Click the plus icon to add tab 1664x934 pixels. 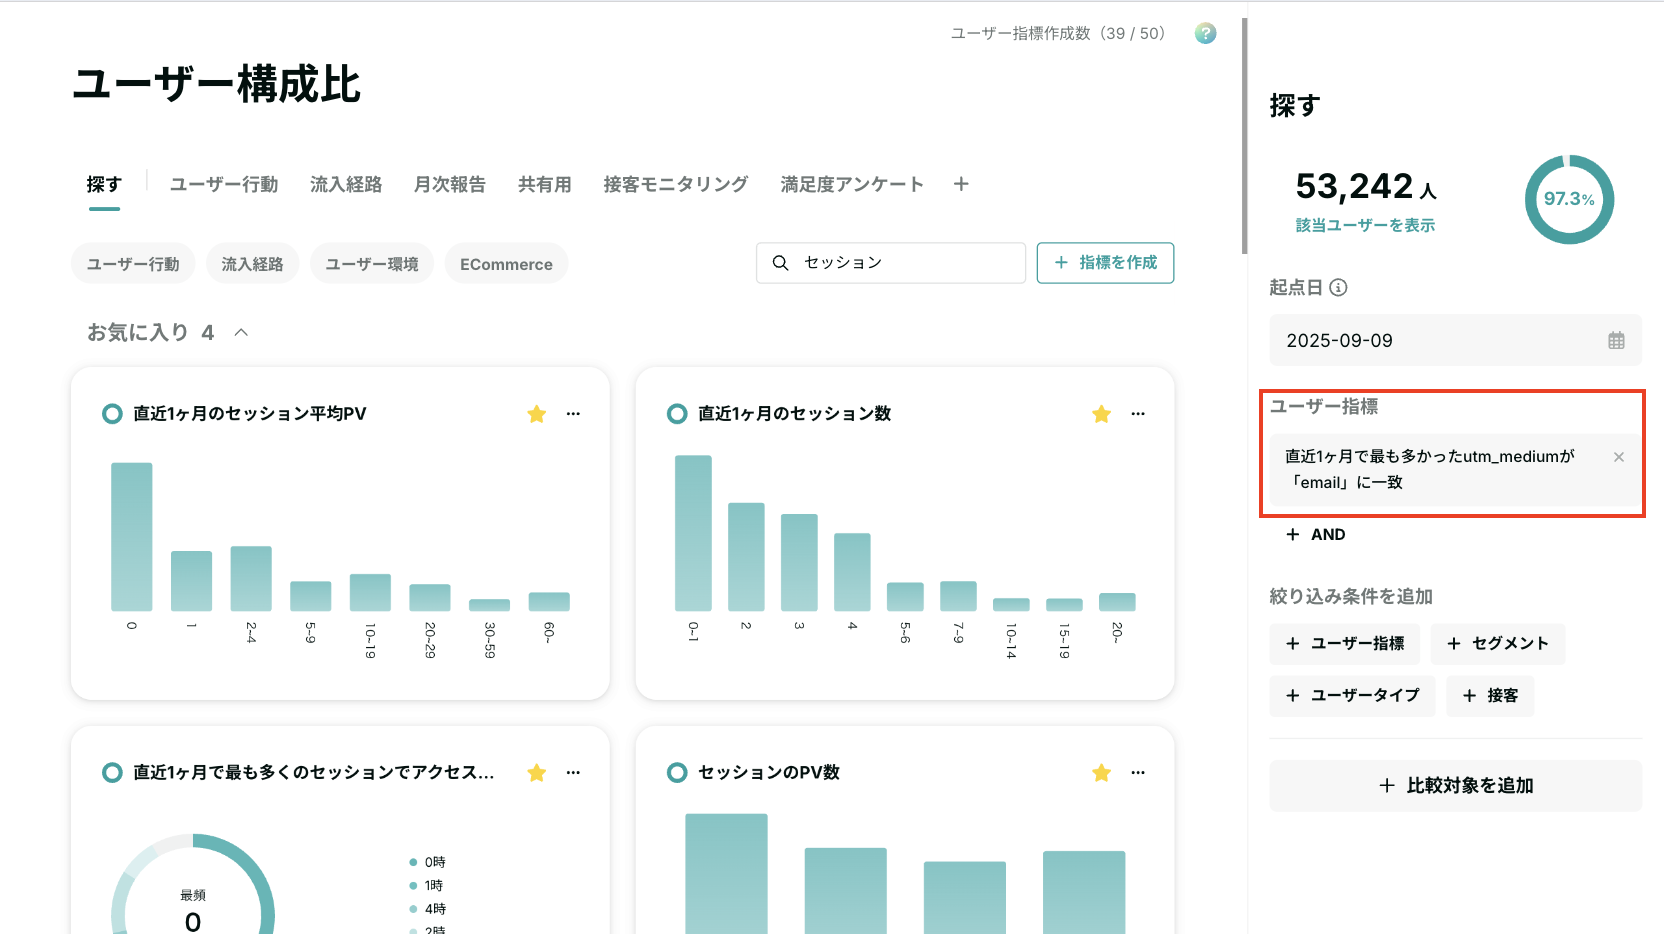point(961,184)
